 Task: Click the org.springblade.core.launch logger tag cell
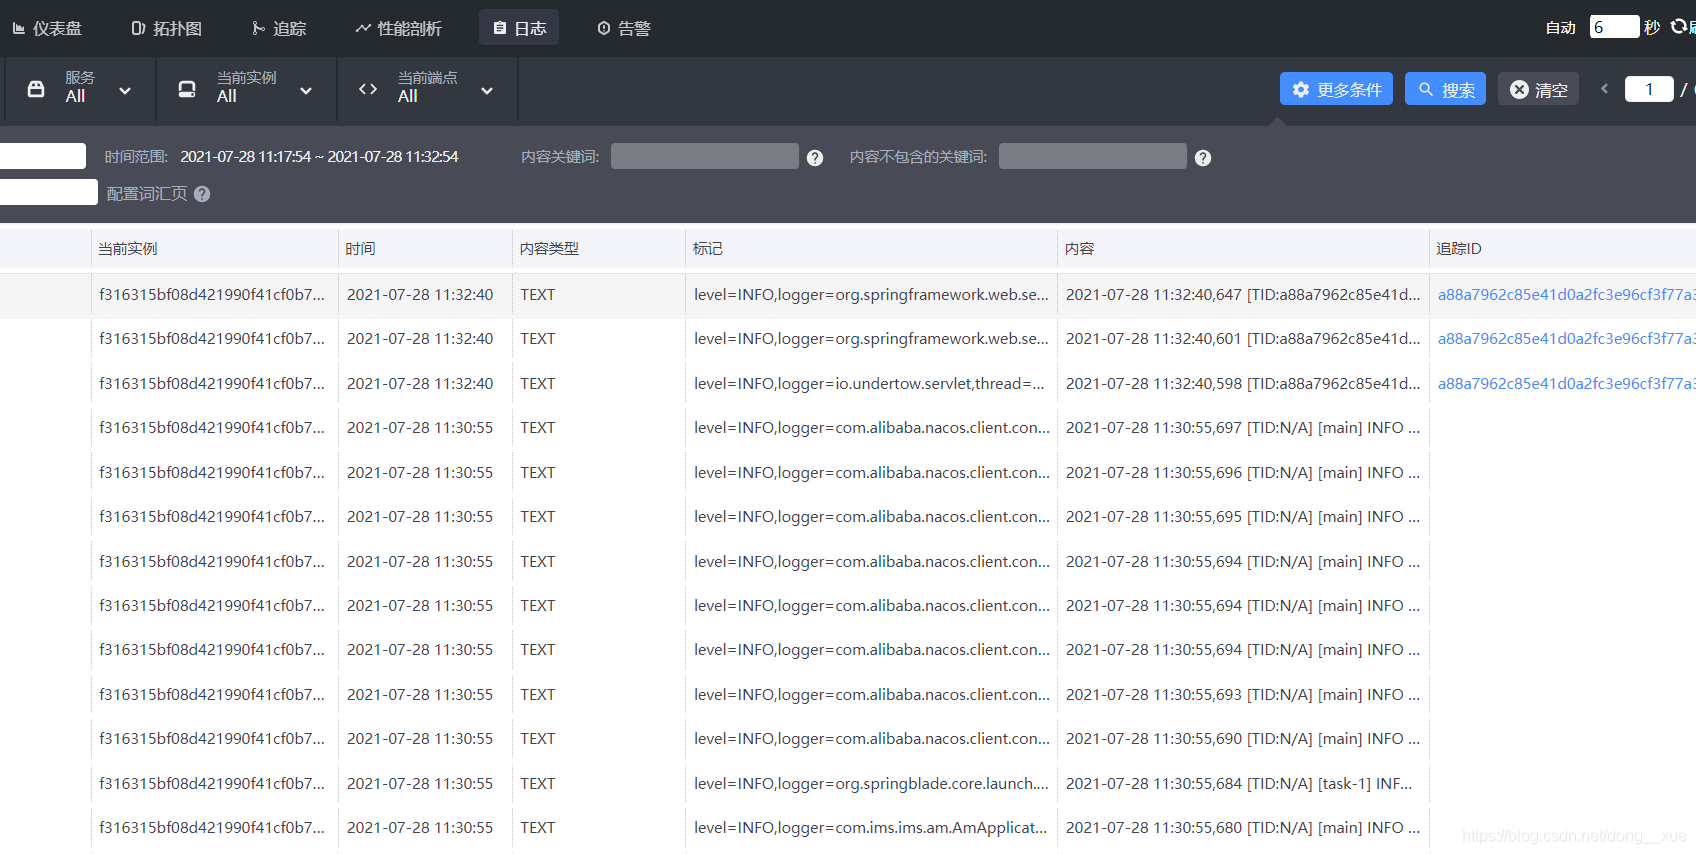pyautogui.click(x=871, y=783)
